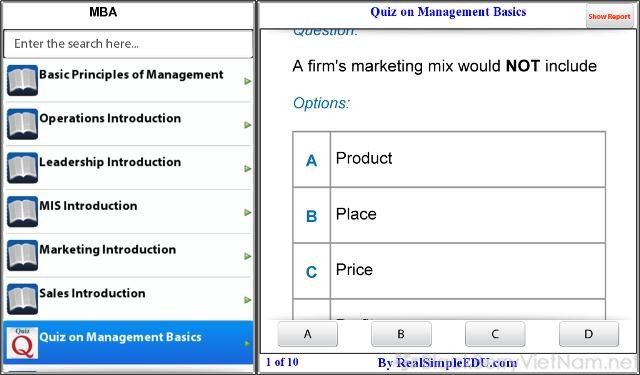The image size is (640, 375).
Task: Open the Basic Principles of Management book icon
Action: coord(22,80)
